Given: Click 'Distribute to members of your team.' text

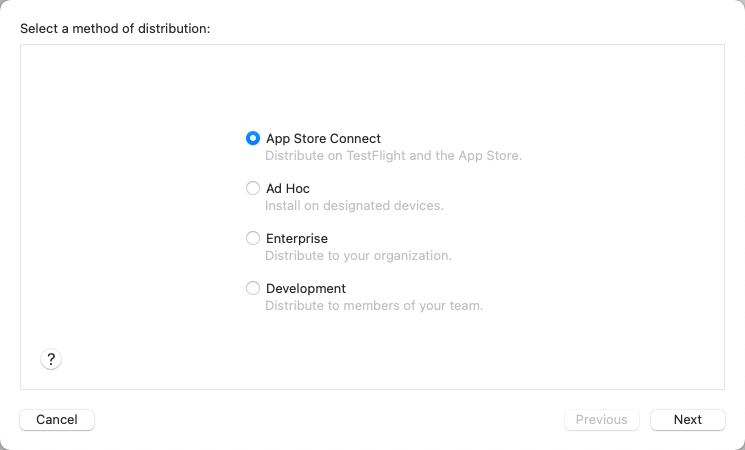Looking at the screenshot, I should pyautogui.click(x=374, y=306).
